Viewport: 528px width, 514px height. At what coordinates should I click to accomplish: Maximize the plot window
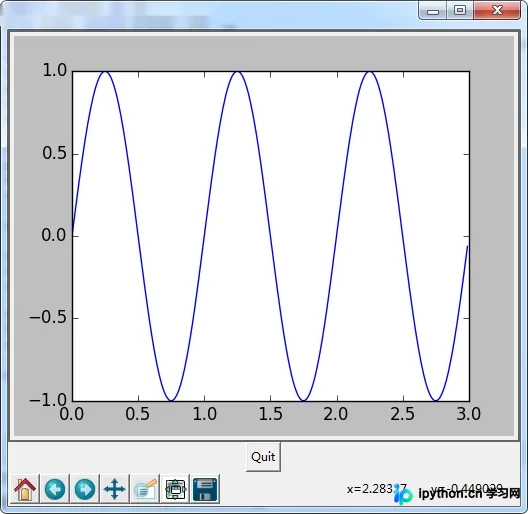click(460, 10)
